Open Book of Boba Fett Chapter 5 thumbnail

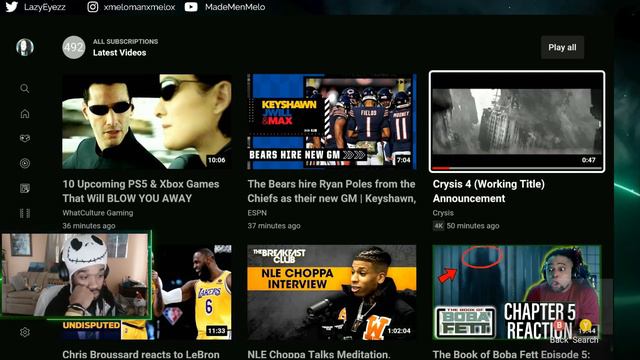point(517,292)
